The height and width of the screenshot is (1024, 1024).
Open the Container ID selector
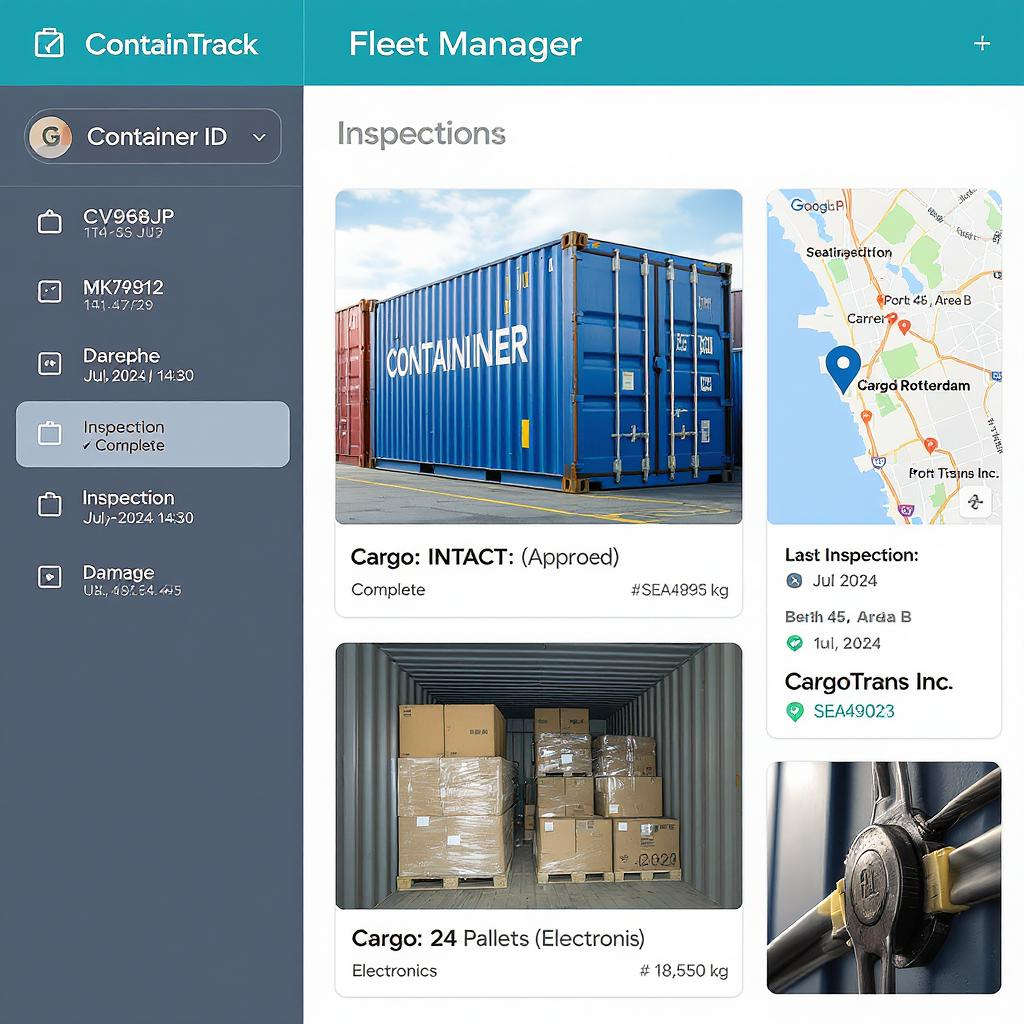pos(153,136)
